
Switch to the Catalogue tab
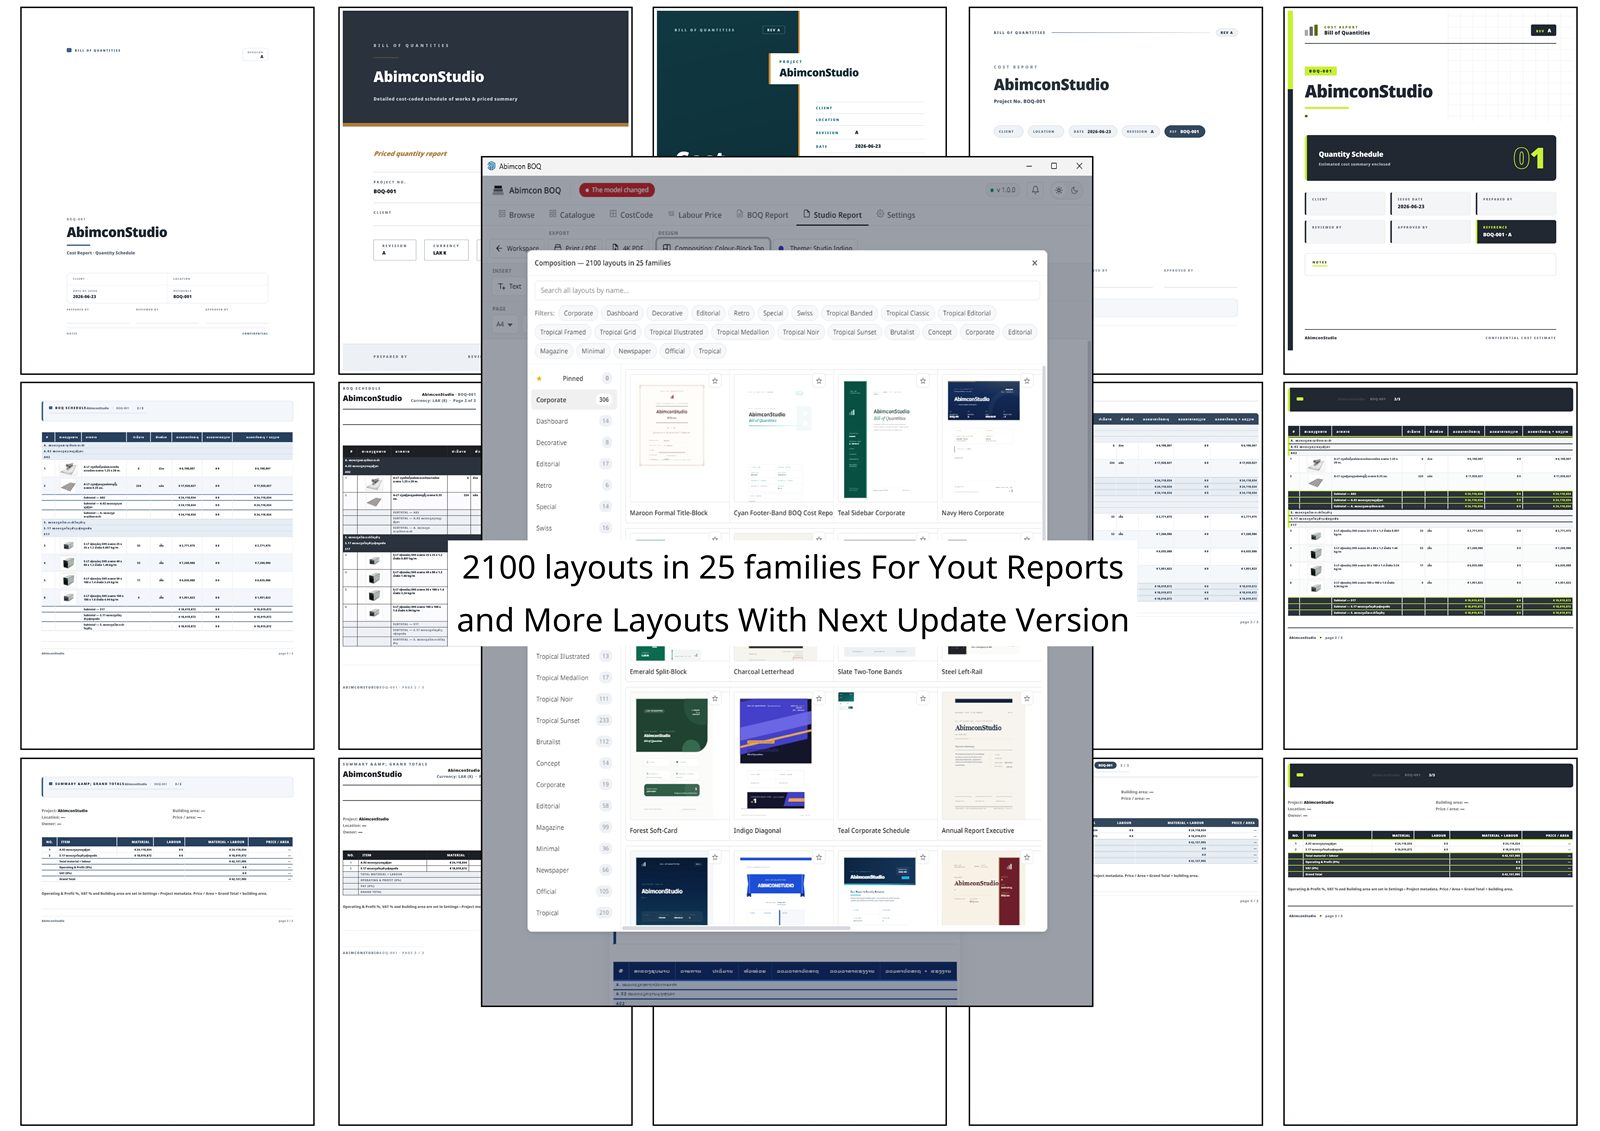(571, 215)
